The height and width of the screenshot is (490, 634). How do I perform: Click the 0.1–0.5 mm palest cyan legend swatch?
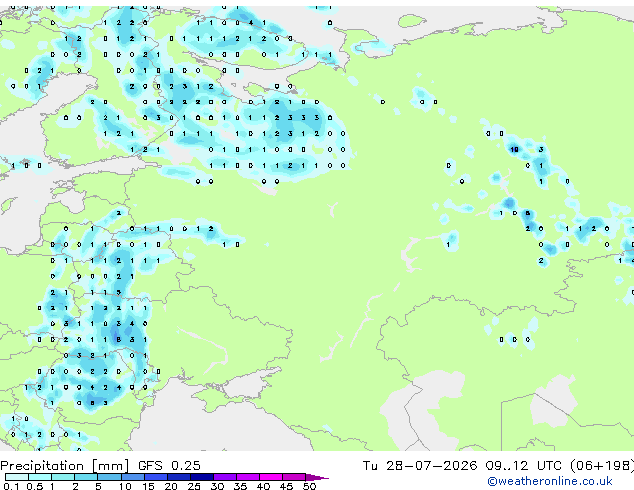(17, 477)
